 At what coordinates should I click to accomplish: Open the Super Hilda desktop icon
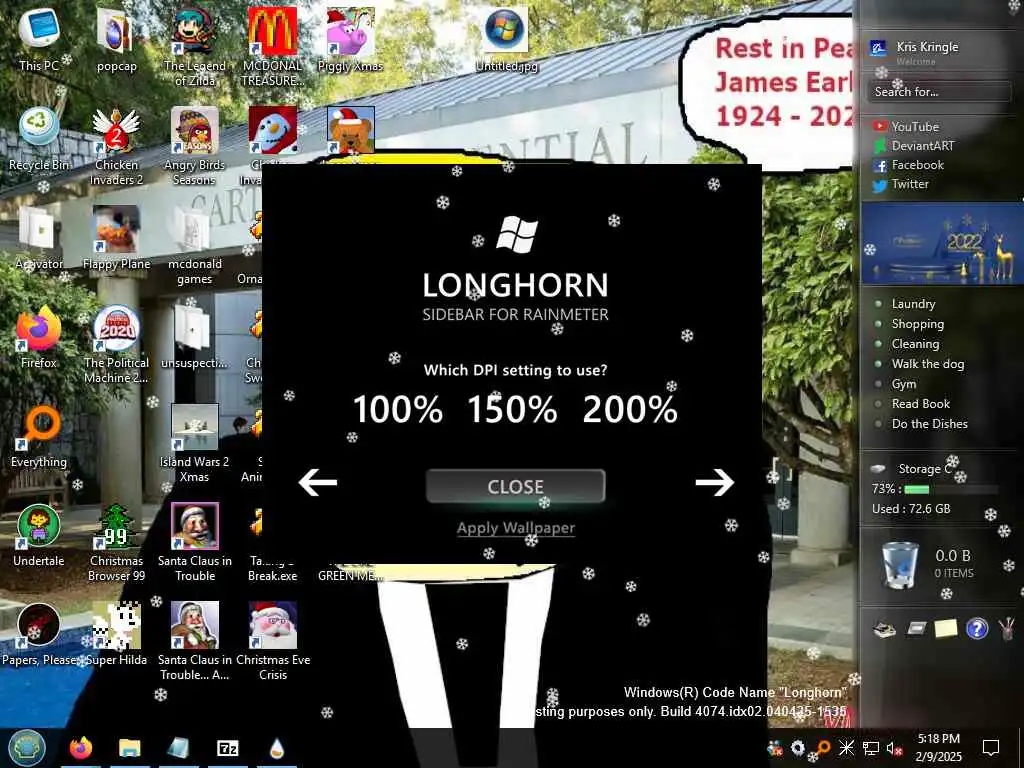[116, 634]
